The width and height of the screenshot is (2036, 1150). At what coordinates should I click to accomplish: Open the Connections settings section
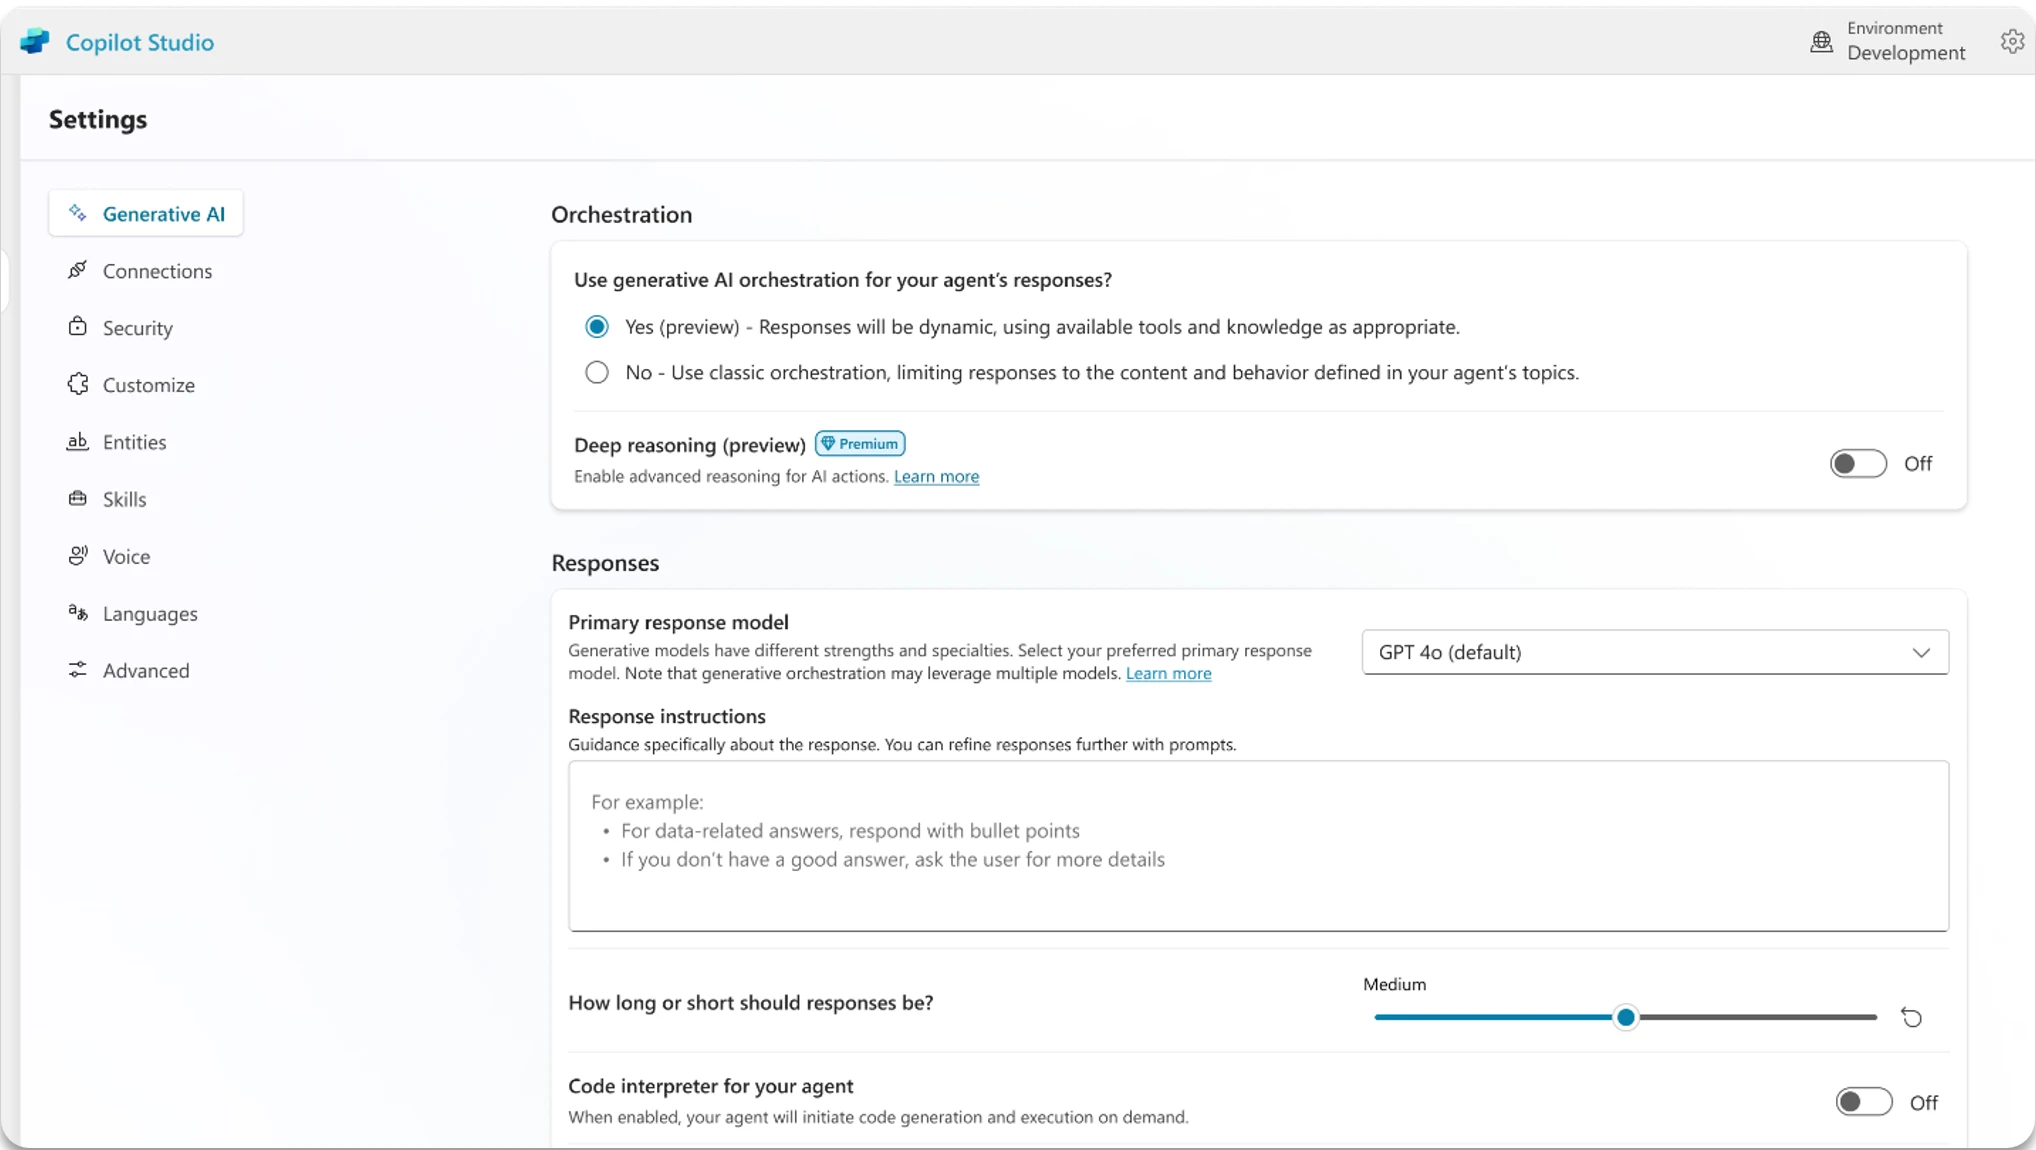click(x=157, y=270)
